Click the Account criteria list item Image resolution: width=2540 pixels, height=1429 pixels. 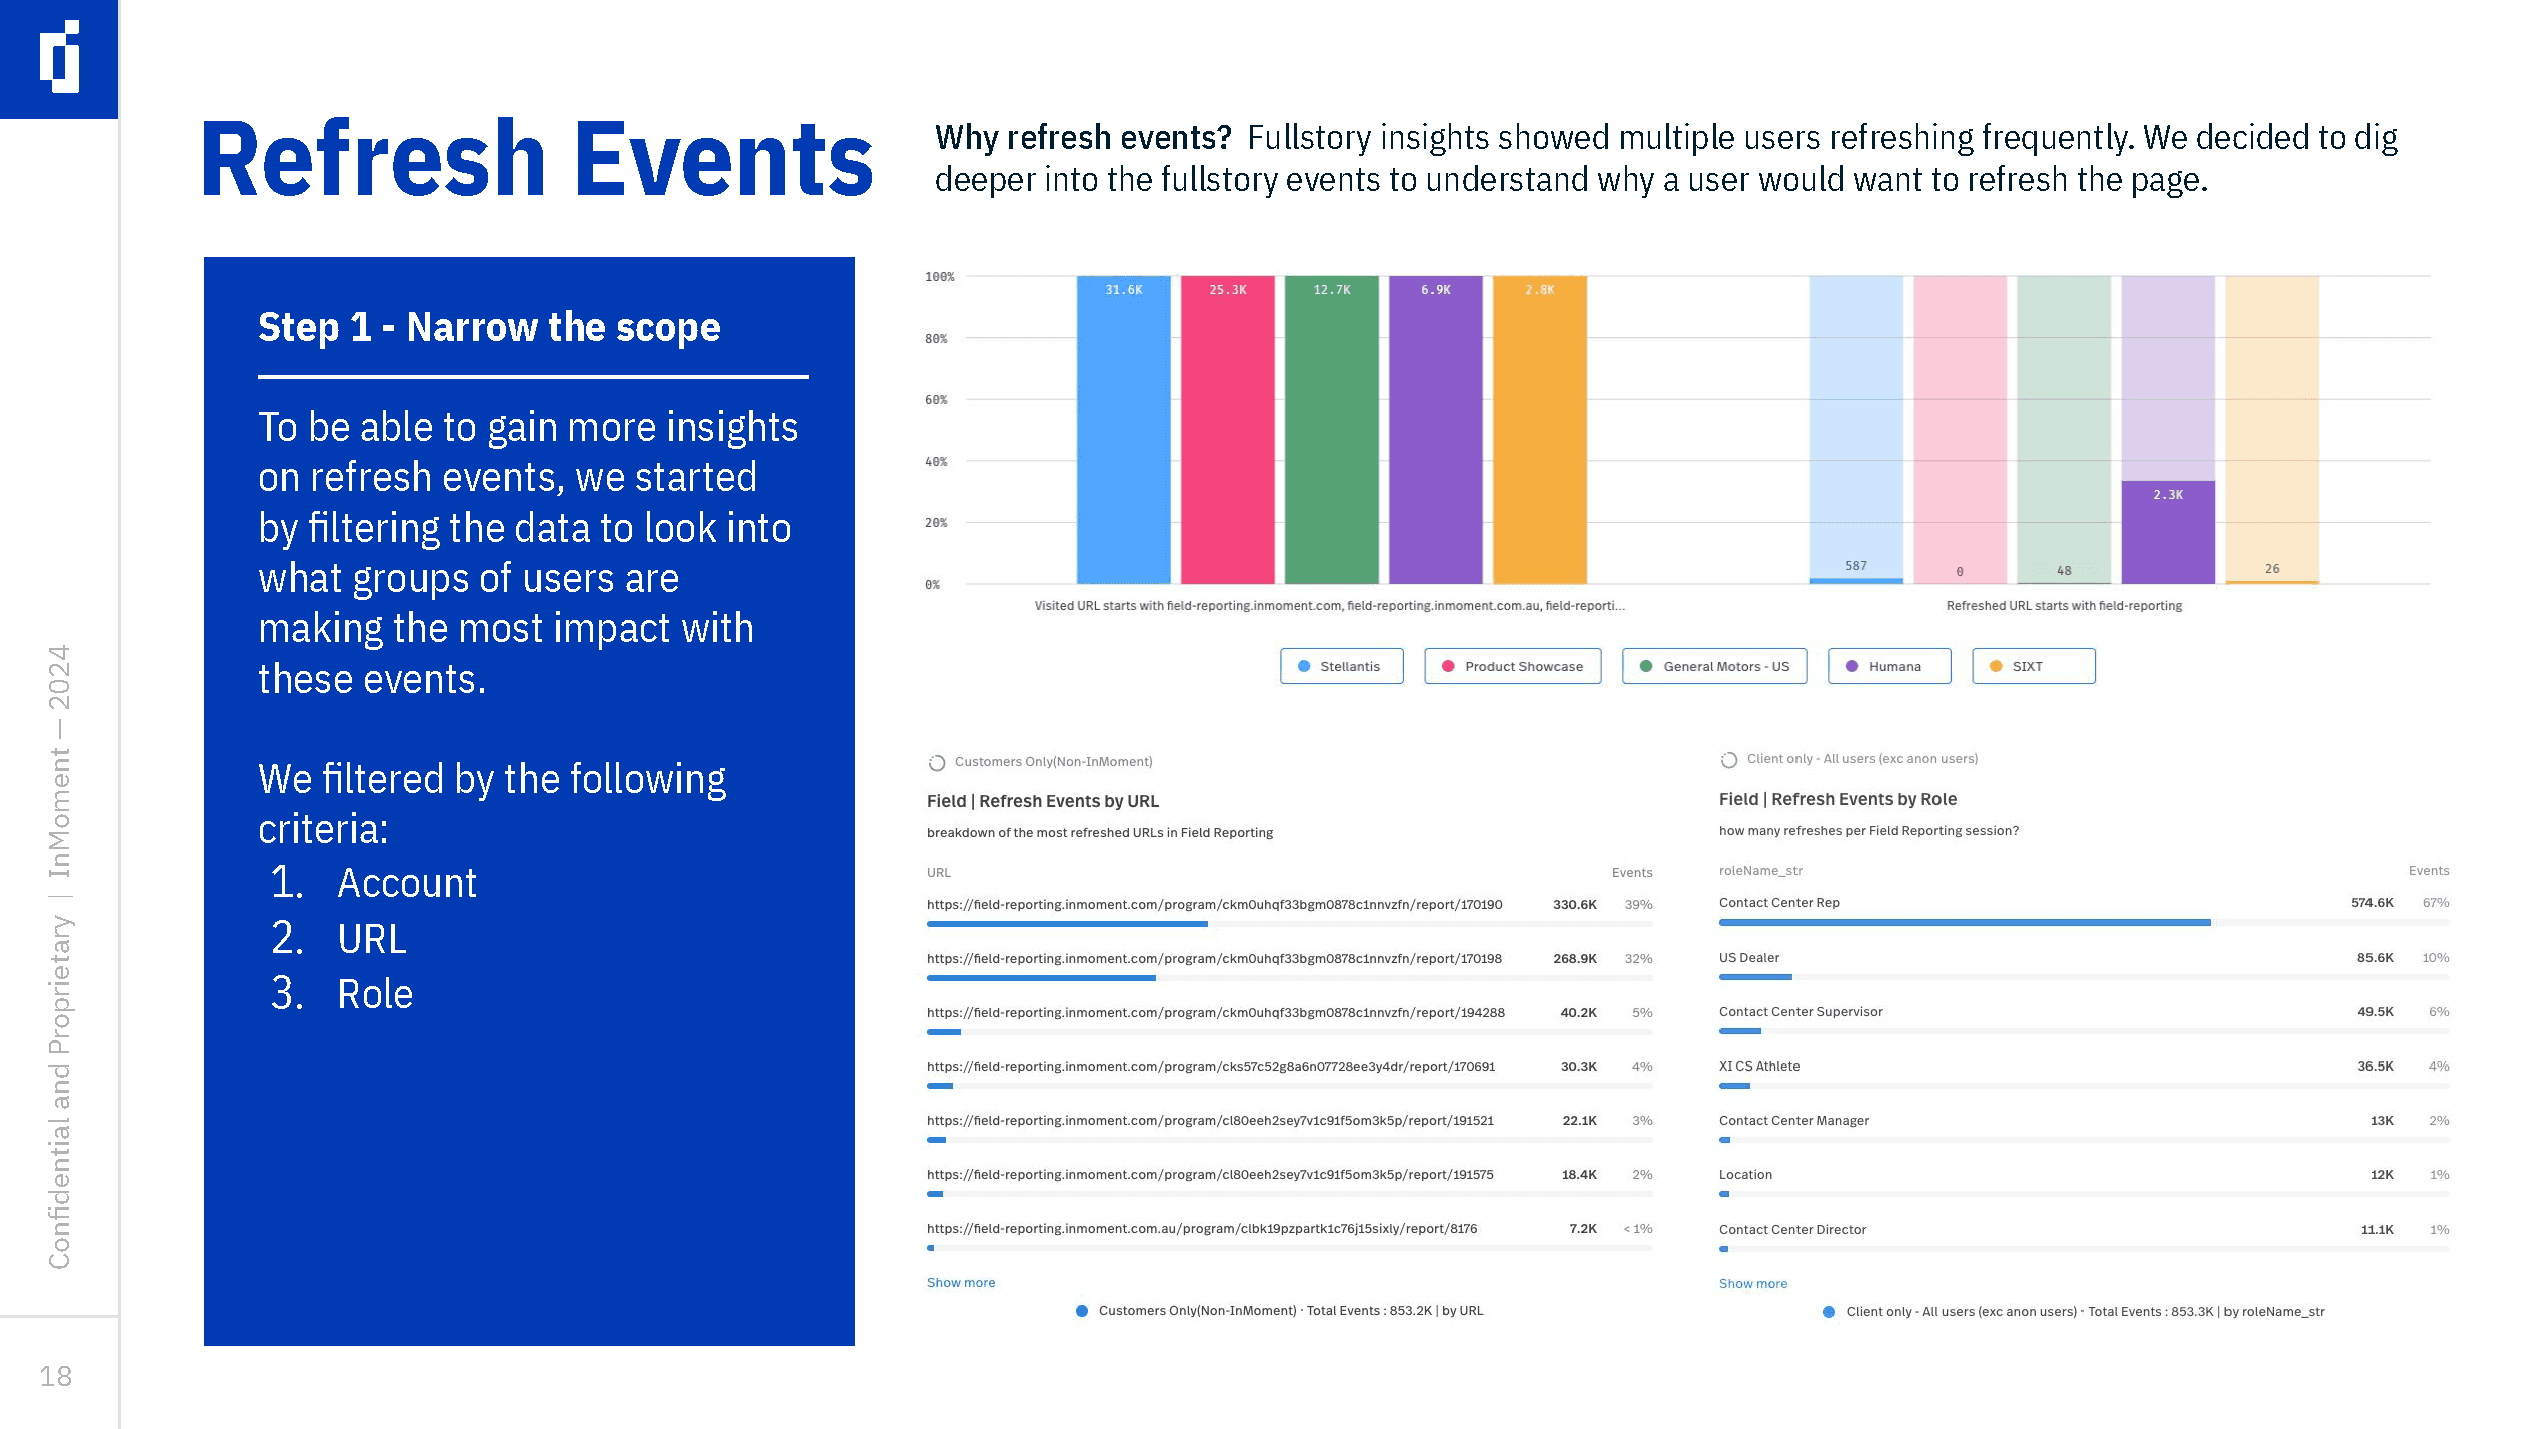click(x=407, y=883)
